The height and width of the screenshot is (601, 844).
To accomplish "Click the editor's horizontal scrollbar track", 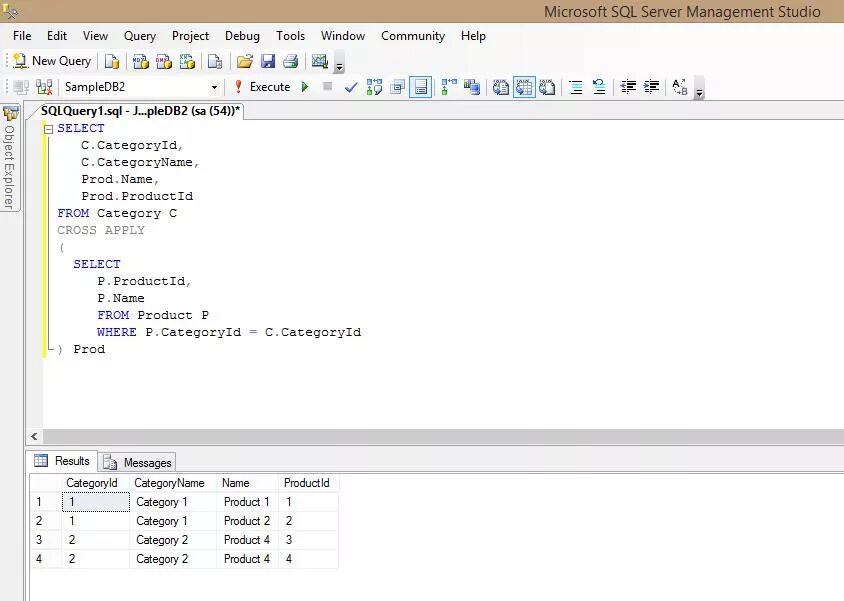I will pyautogui.click(x=443, y=436).
